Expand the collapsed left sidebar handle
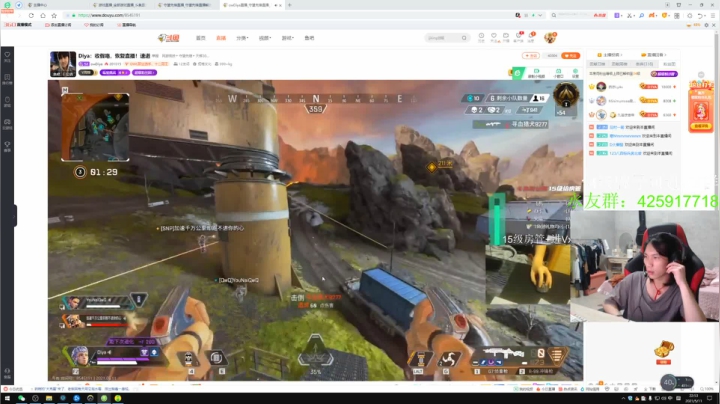The image size is (720, 404). tap(15, 216)
